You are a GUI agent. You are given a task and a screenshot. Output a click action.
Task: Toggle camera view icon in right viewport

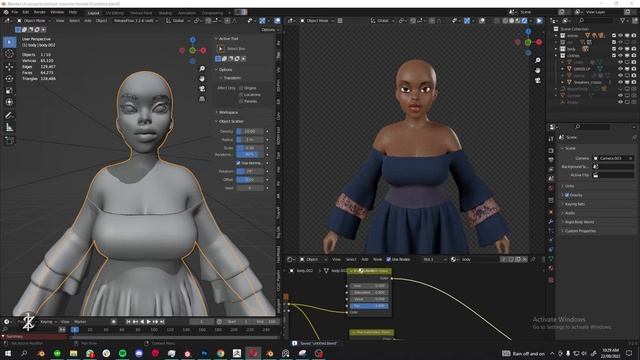point(538,80)
